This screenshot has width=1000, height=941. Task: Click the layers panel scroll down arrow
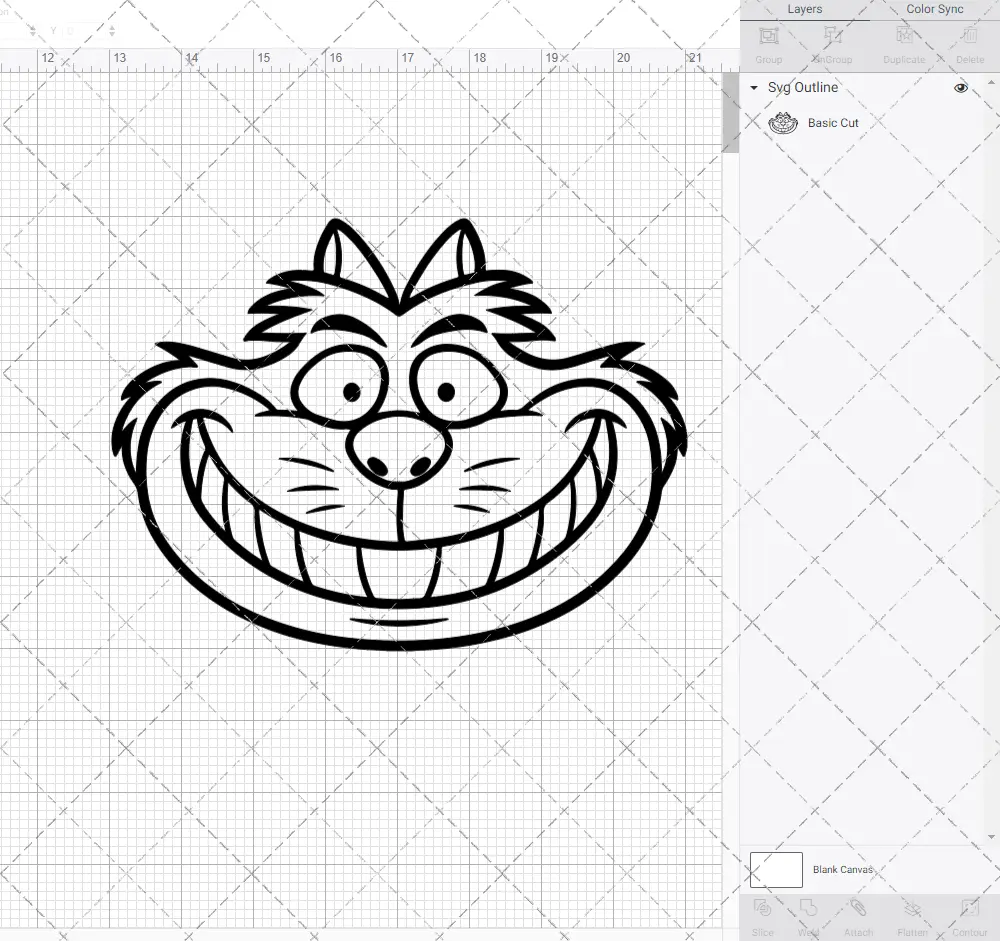coord(990,837)
